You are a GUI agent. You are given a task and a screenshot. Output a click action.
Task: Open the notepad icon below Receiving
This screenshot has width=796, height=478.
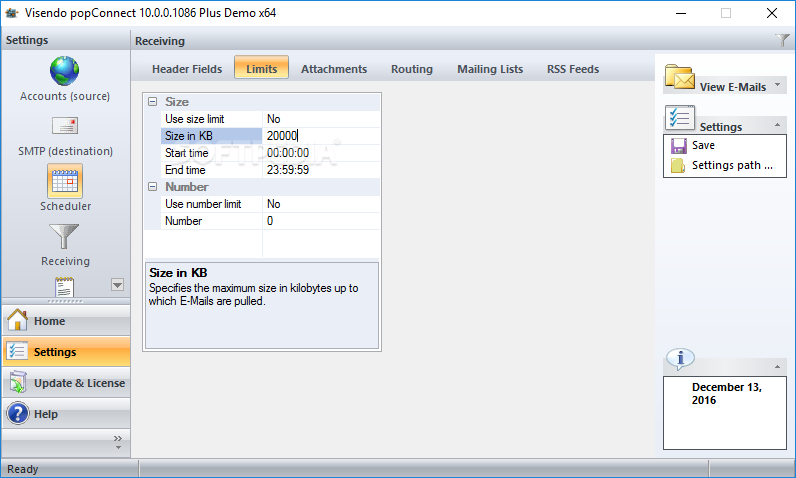point(64,287)
